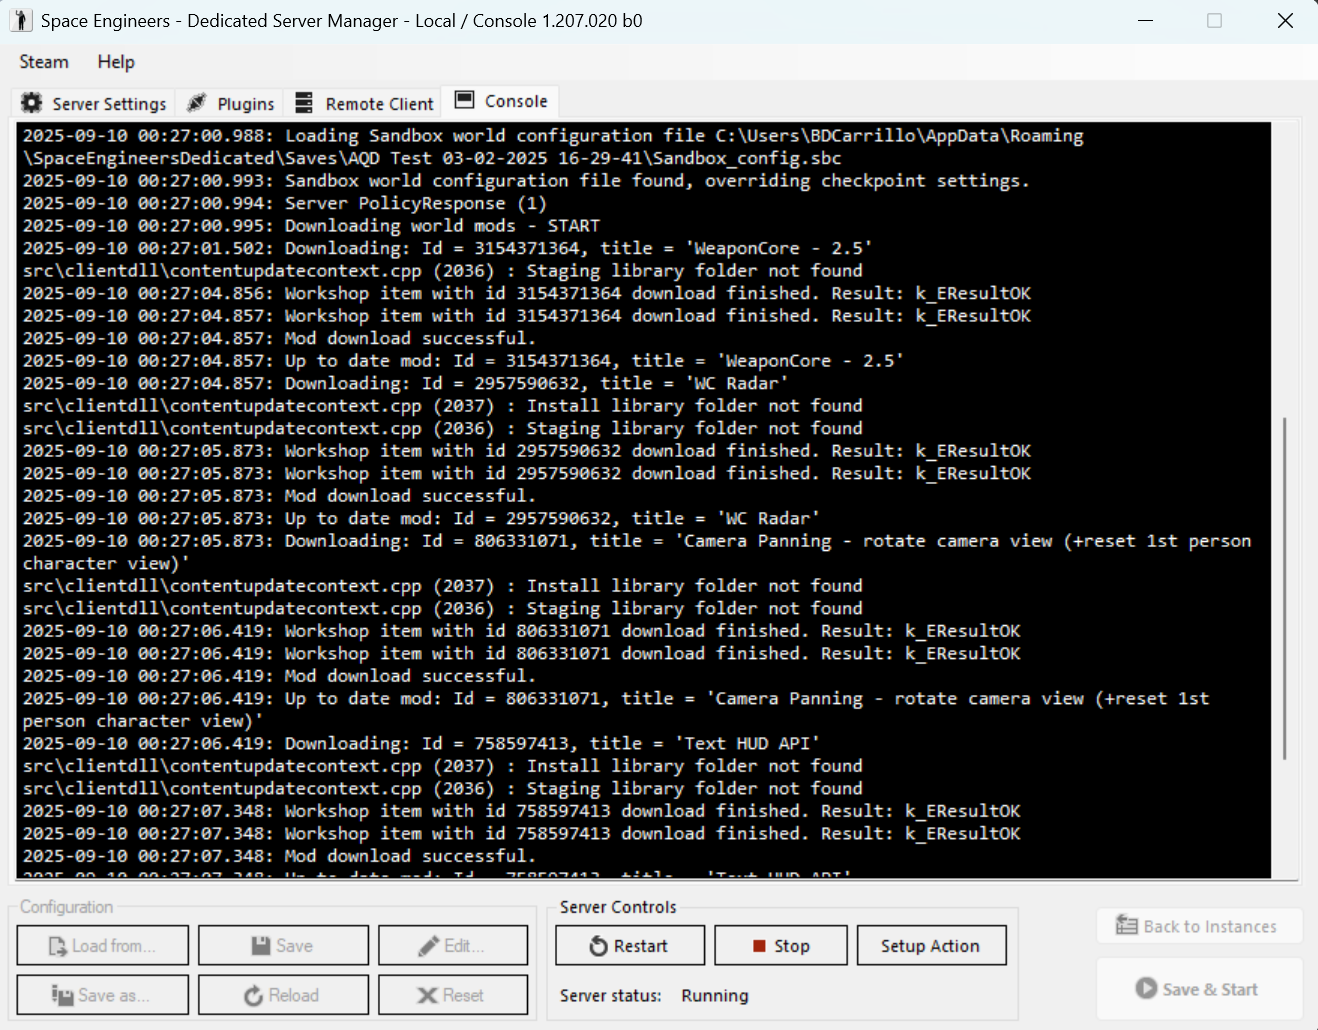The image size is (1318, 1030).
Task: Click the Running server status value
Action: click(715, 995)
